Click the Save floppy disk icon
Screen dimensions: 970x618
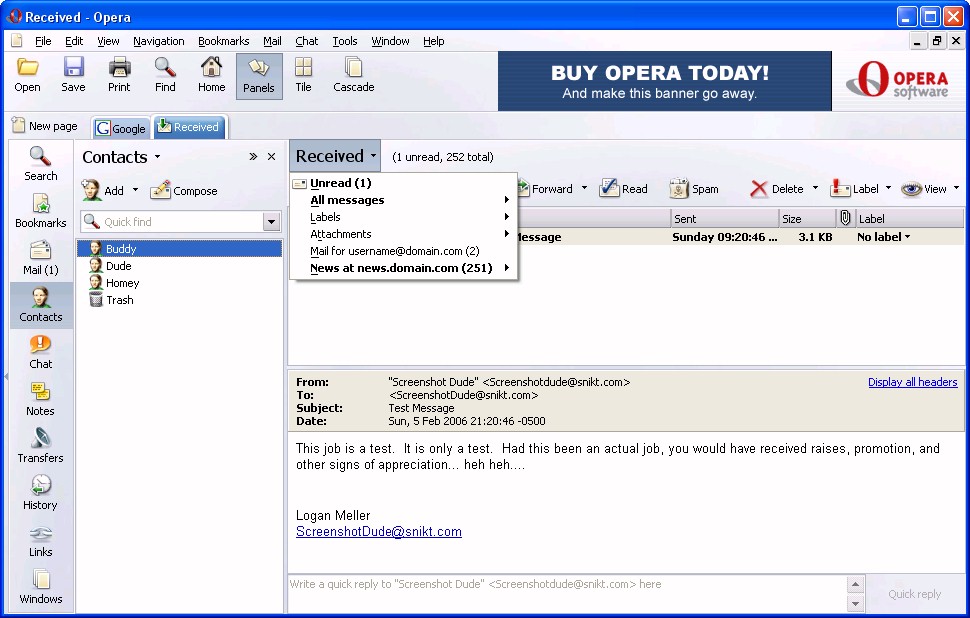tap(73, 75)
